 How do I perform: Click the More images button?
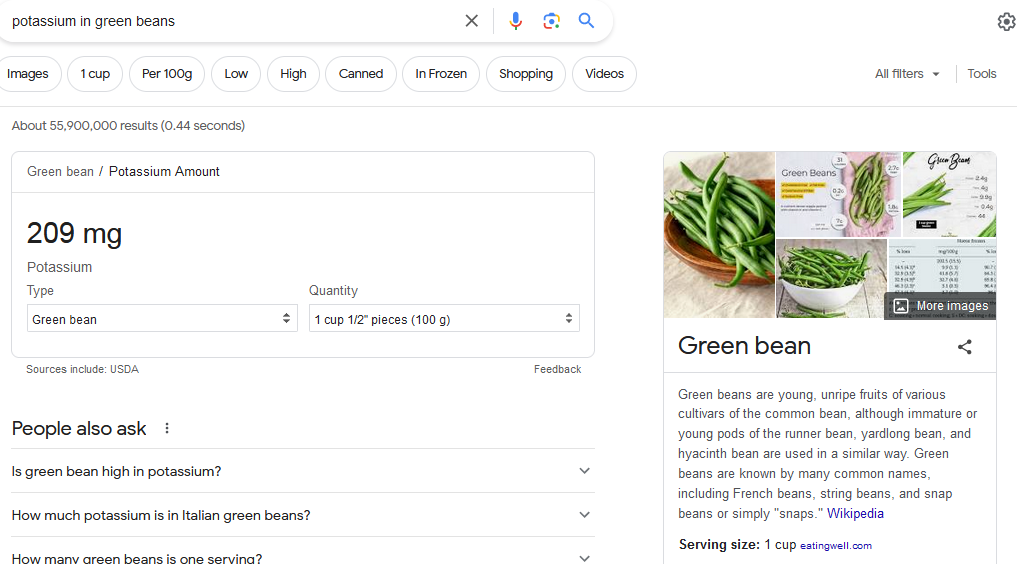click(x=941, y=306)
